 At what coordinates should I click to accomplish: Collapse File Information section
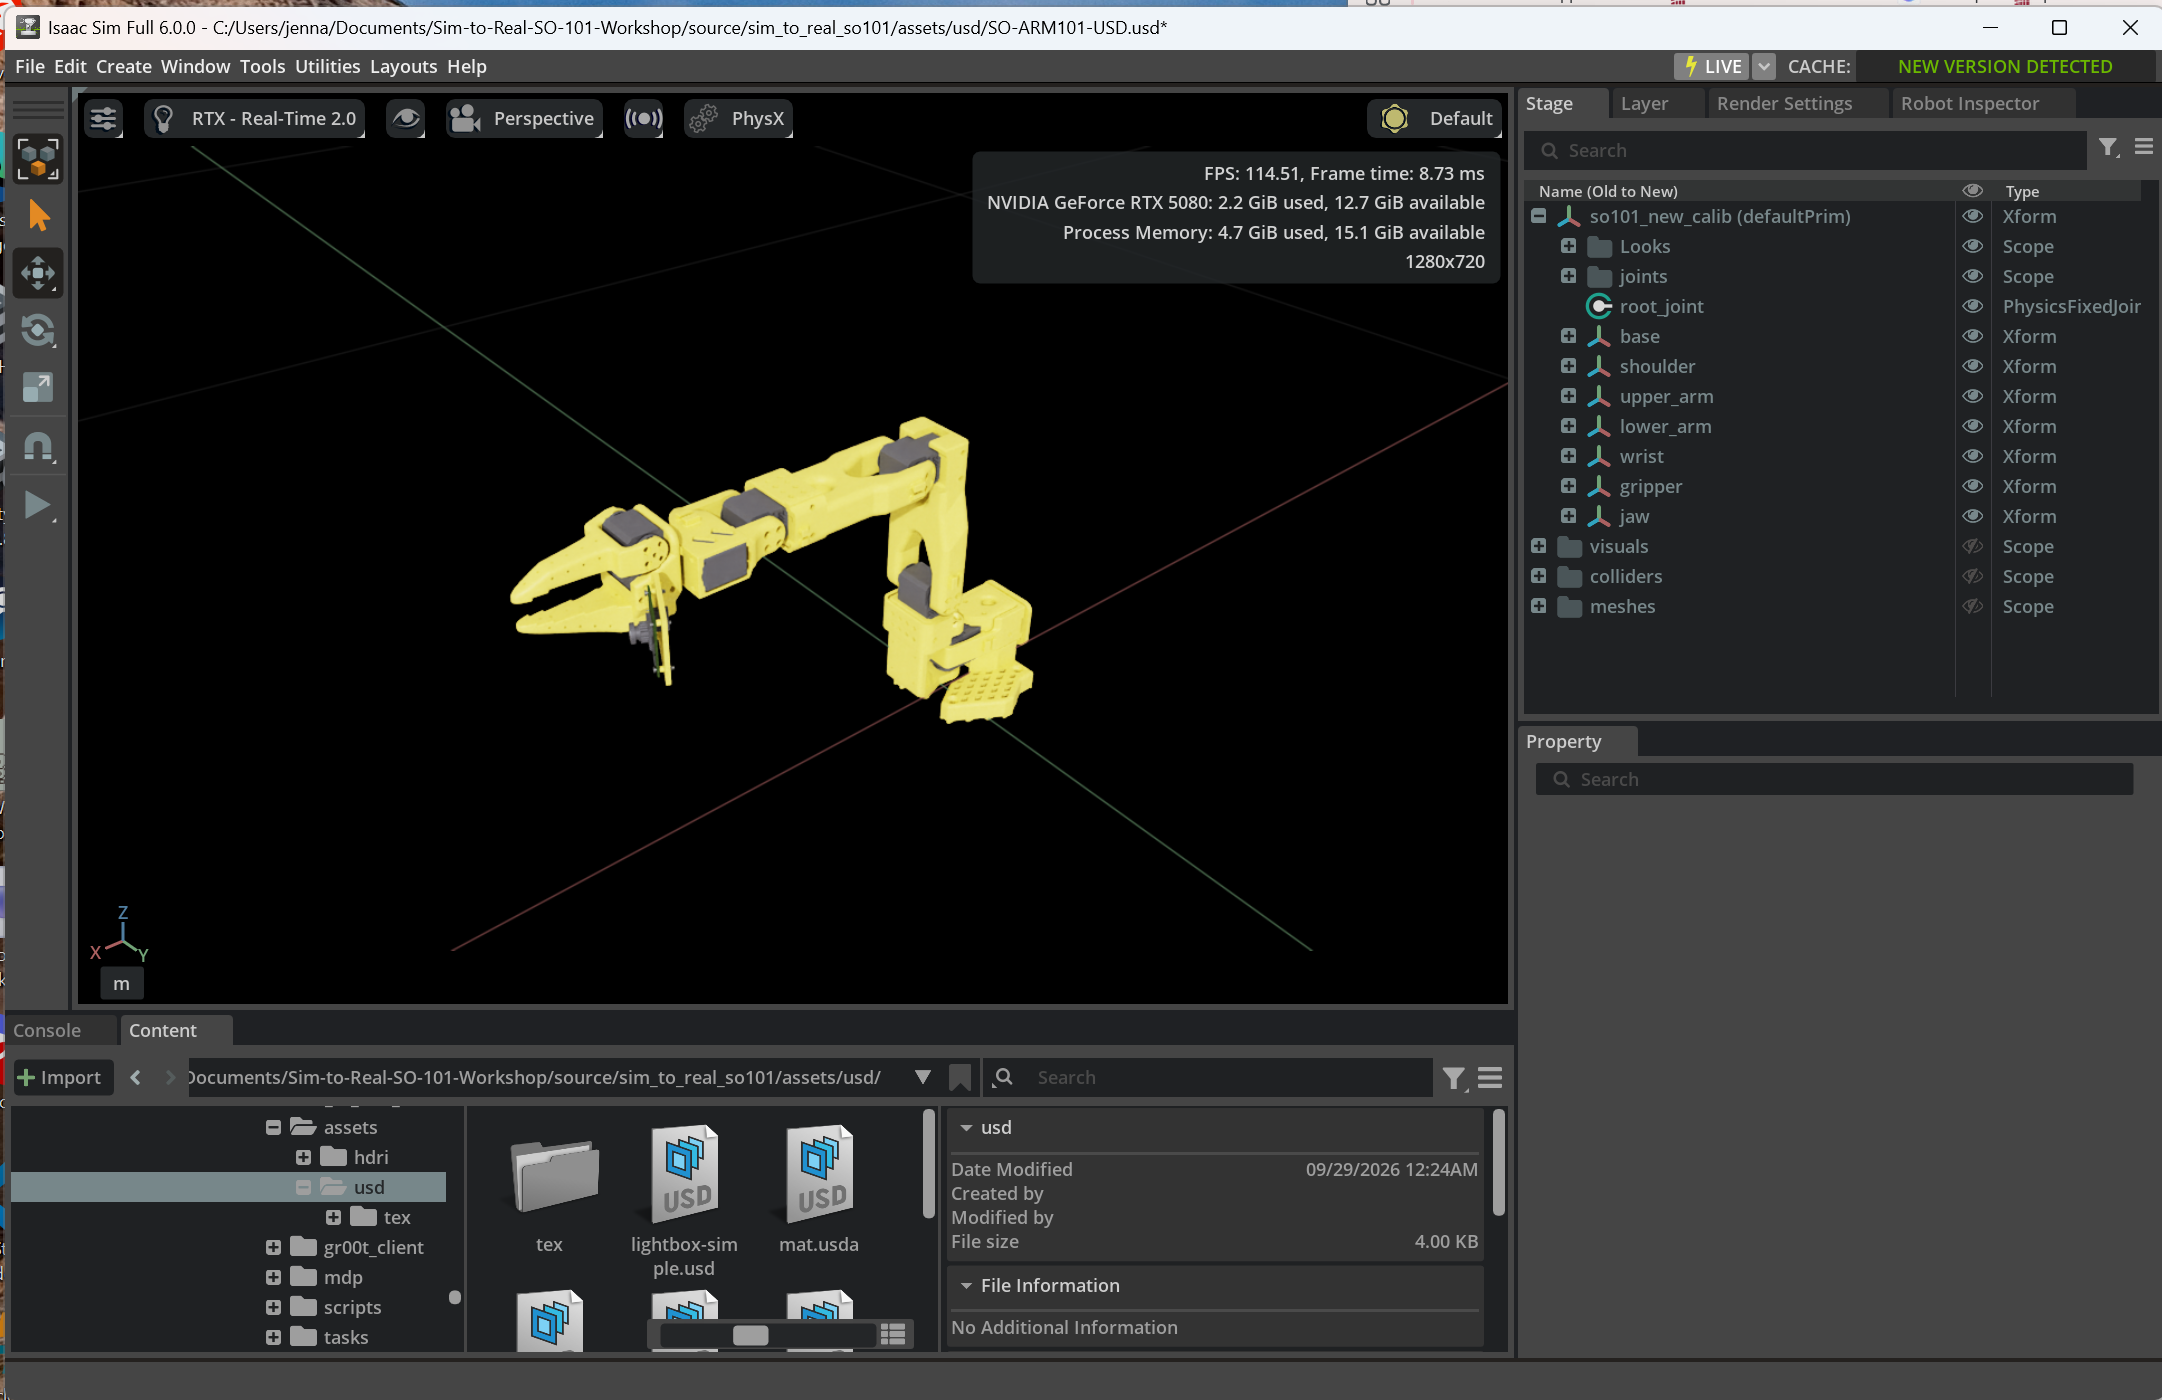966,1286
